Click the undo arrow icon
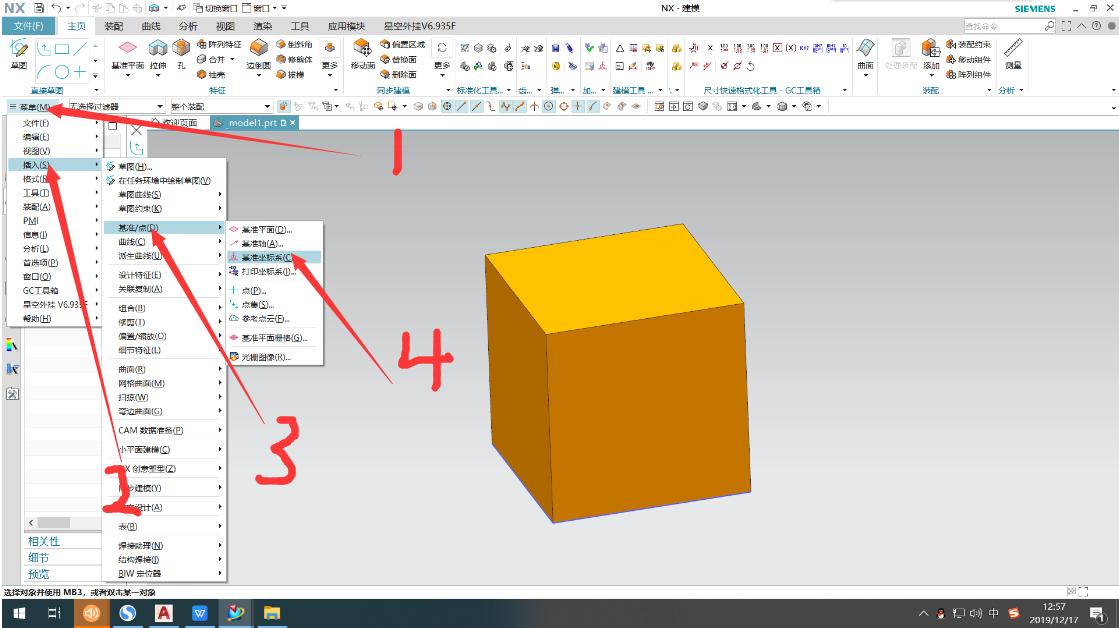The width and height of the screenshot is (1119, 628). pos(56,8)
